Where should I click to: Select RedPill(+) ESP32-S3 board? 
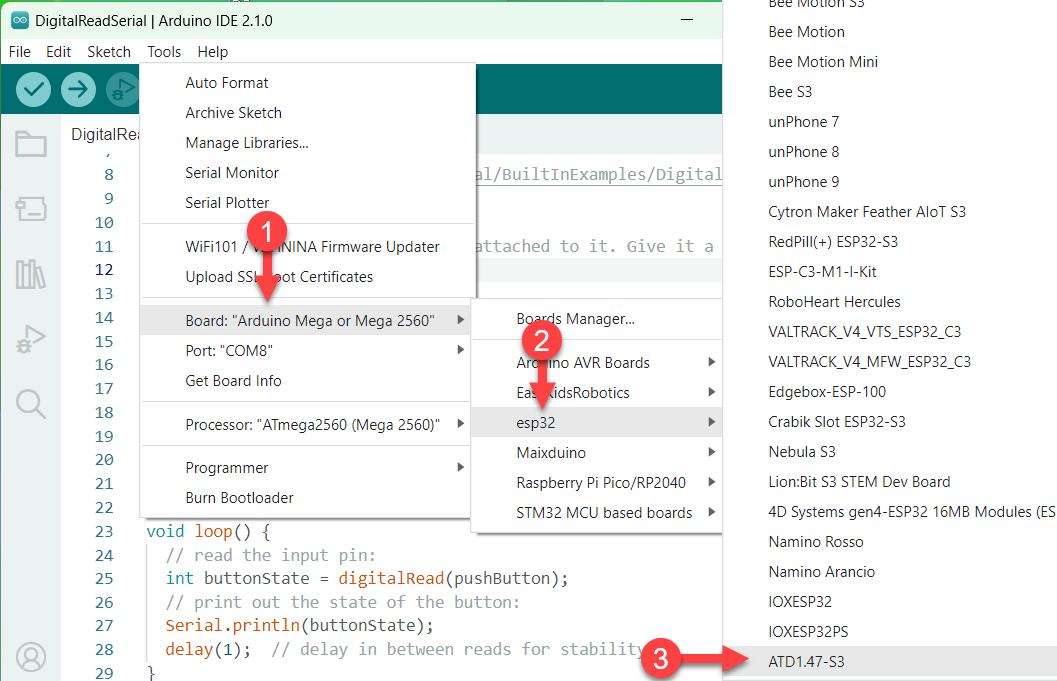tap(890, 242)
